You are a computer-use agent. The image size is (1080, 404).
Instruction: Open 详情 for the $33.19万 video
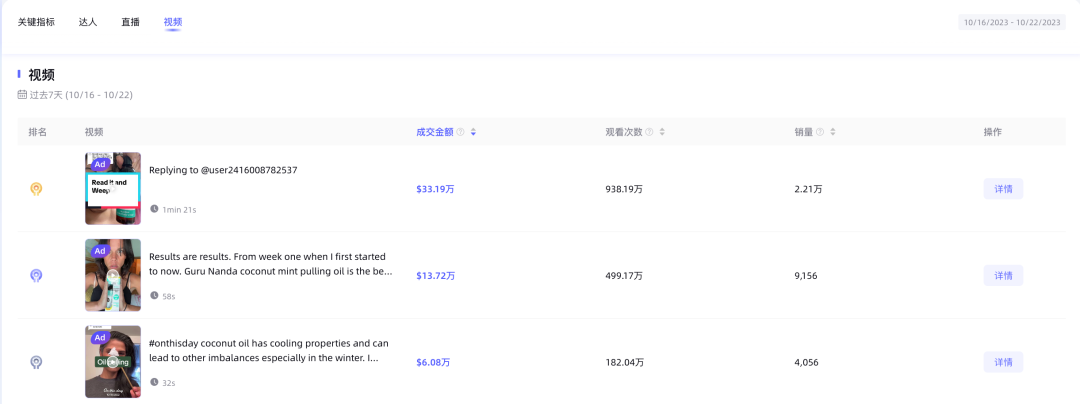click(x=1003, y=189)
